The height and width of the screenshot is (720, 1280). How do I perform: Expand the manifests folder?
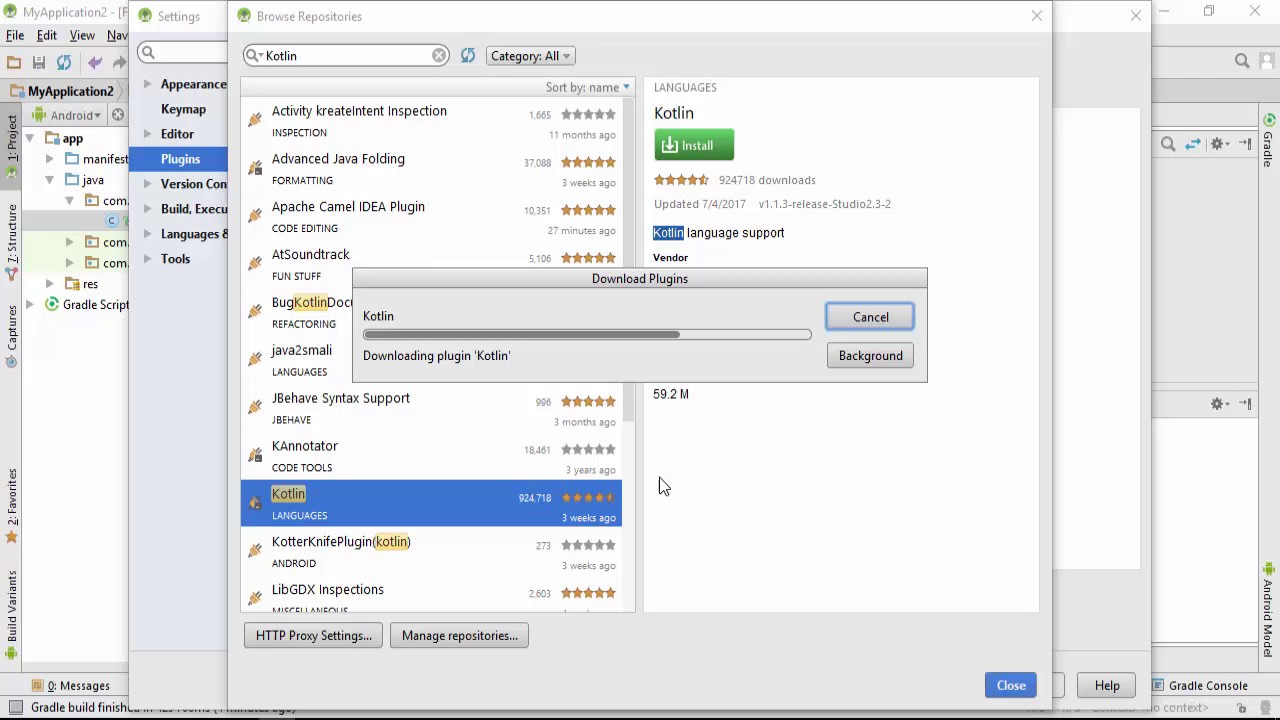point(49,159)
